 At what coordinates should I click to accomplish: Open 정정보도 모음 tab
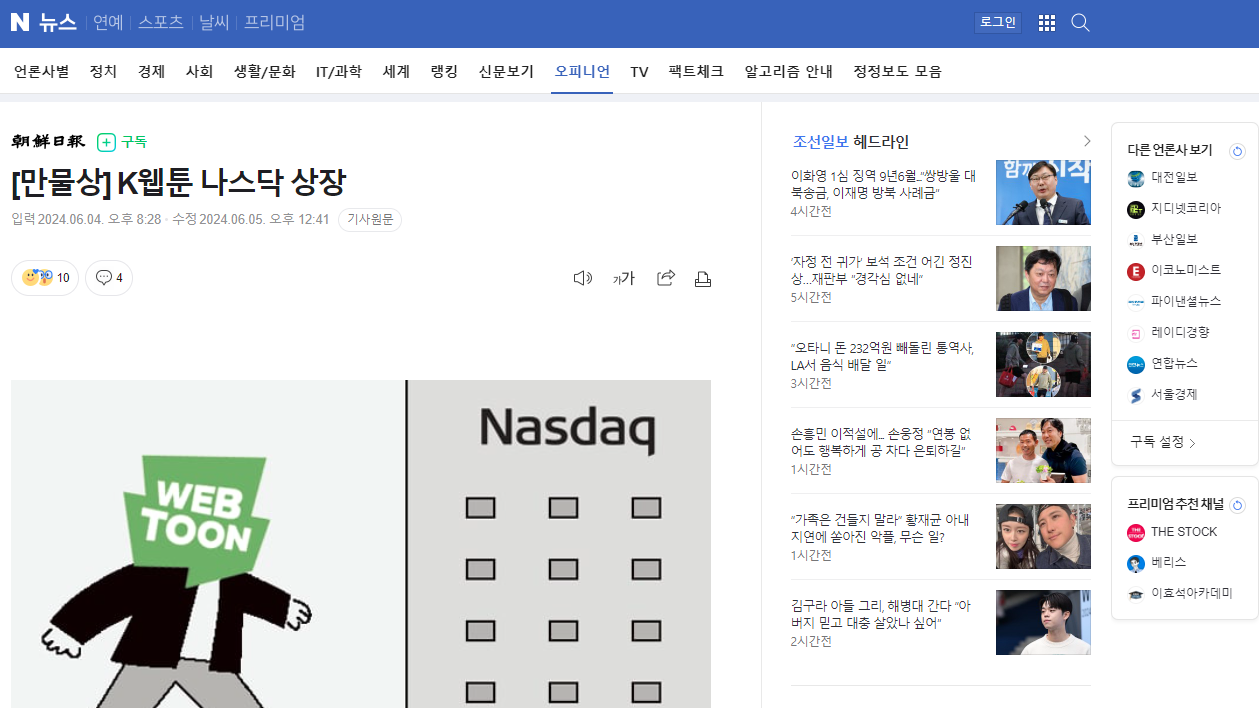pos(897,72)
